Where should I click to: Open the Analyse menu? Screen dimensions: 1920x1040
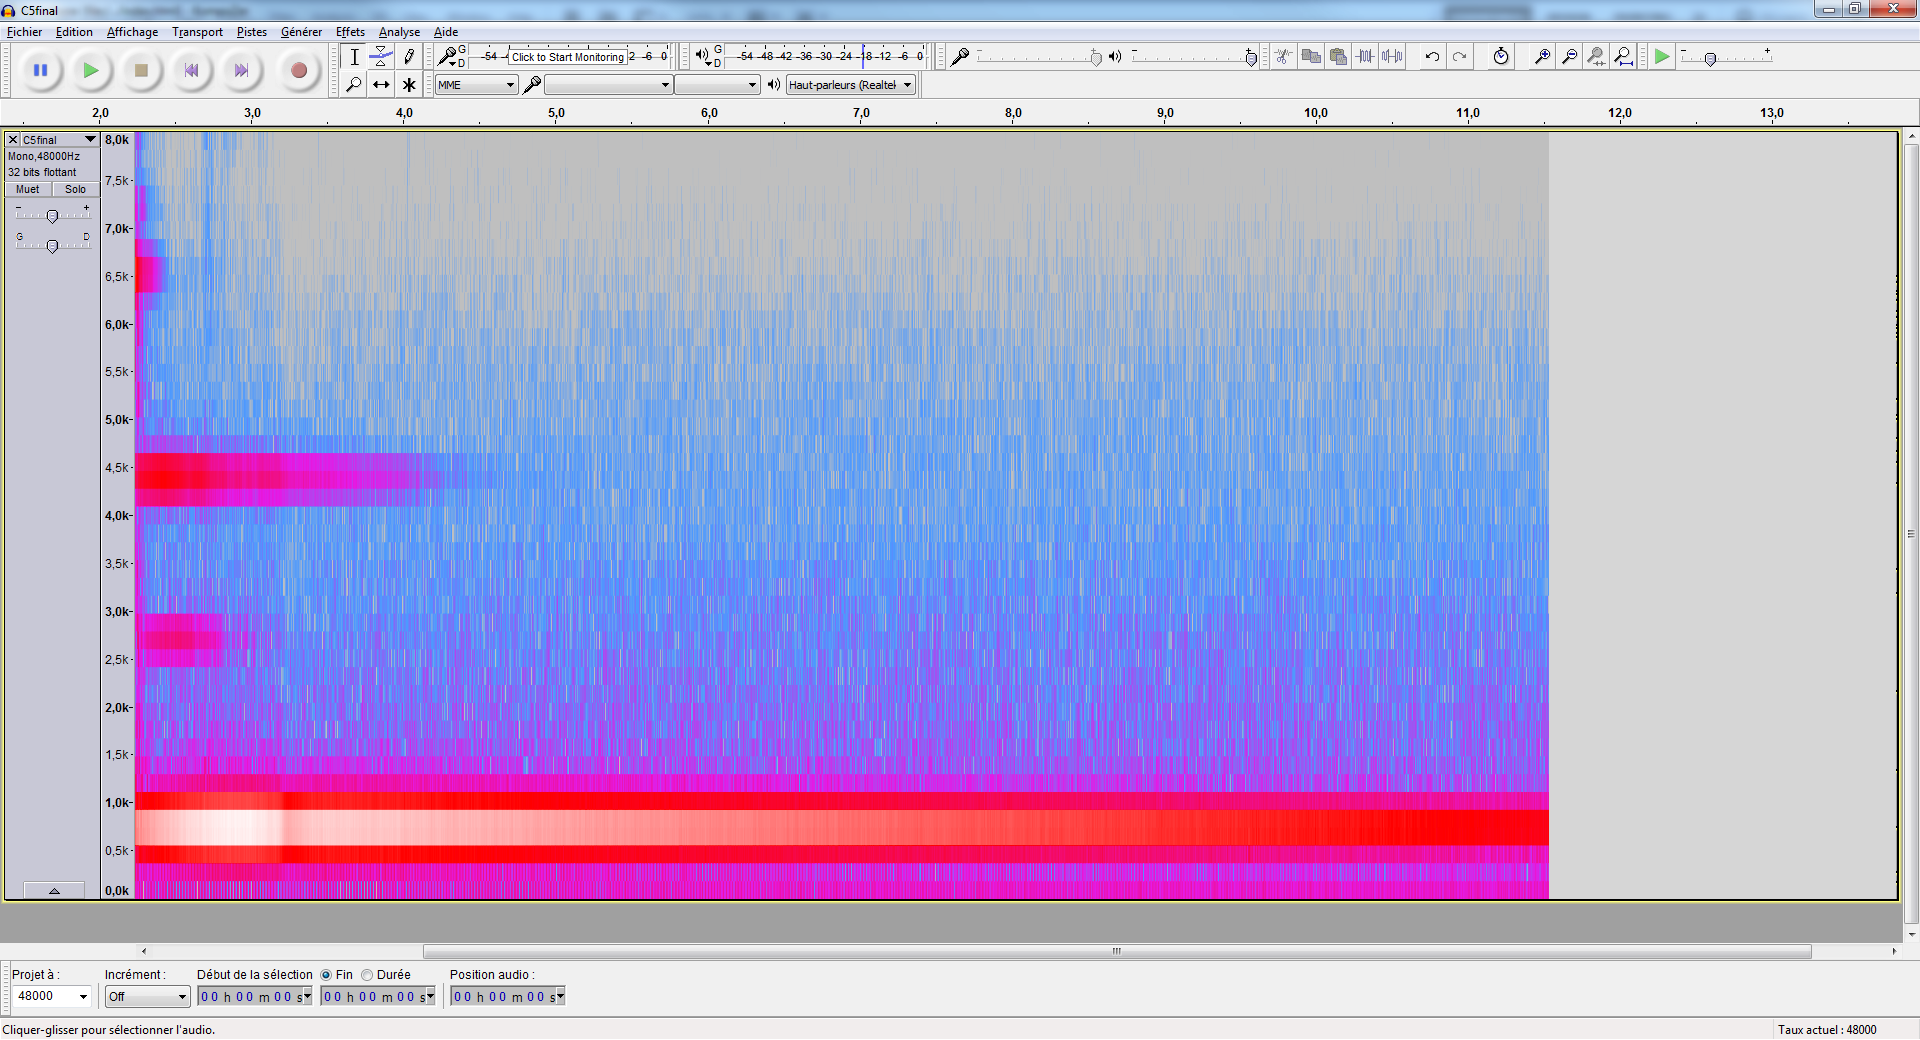(399, 32)
